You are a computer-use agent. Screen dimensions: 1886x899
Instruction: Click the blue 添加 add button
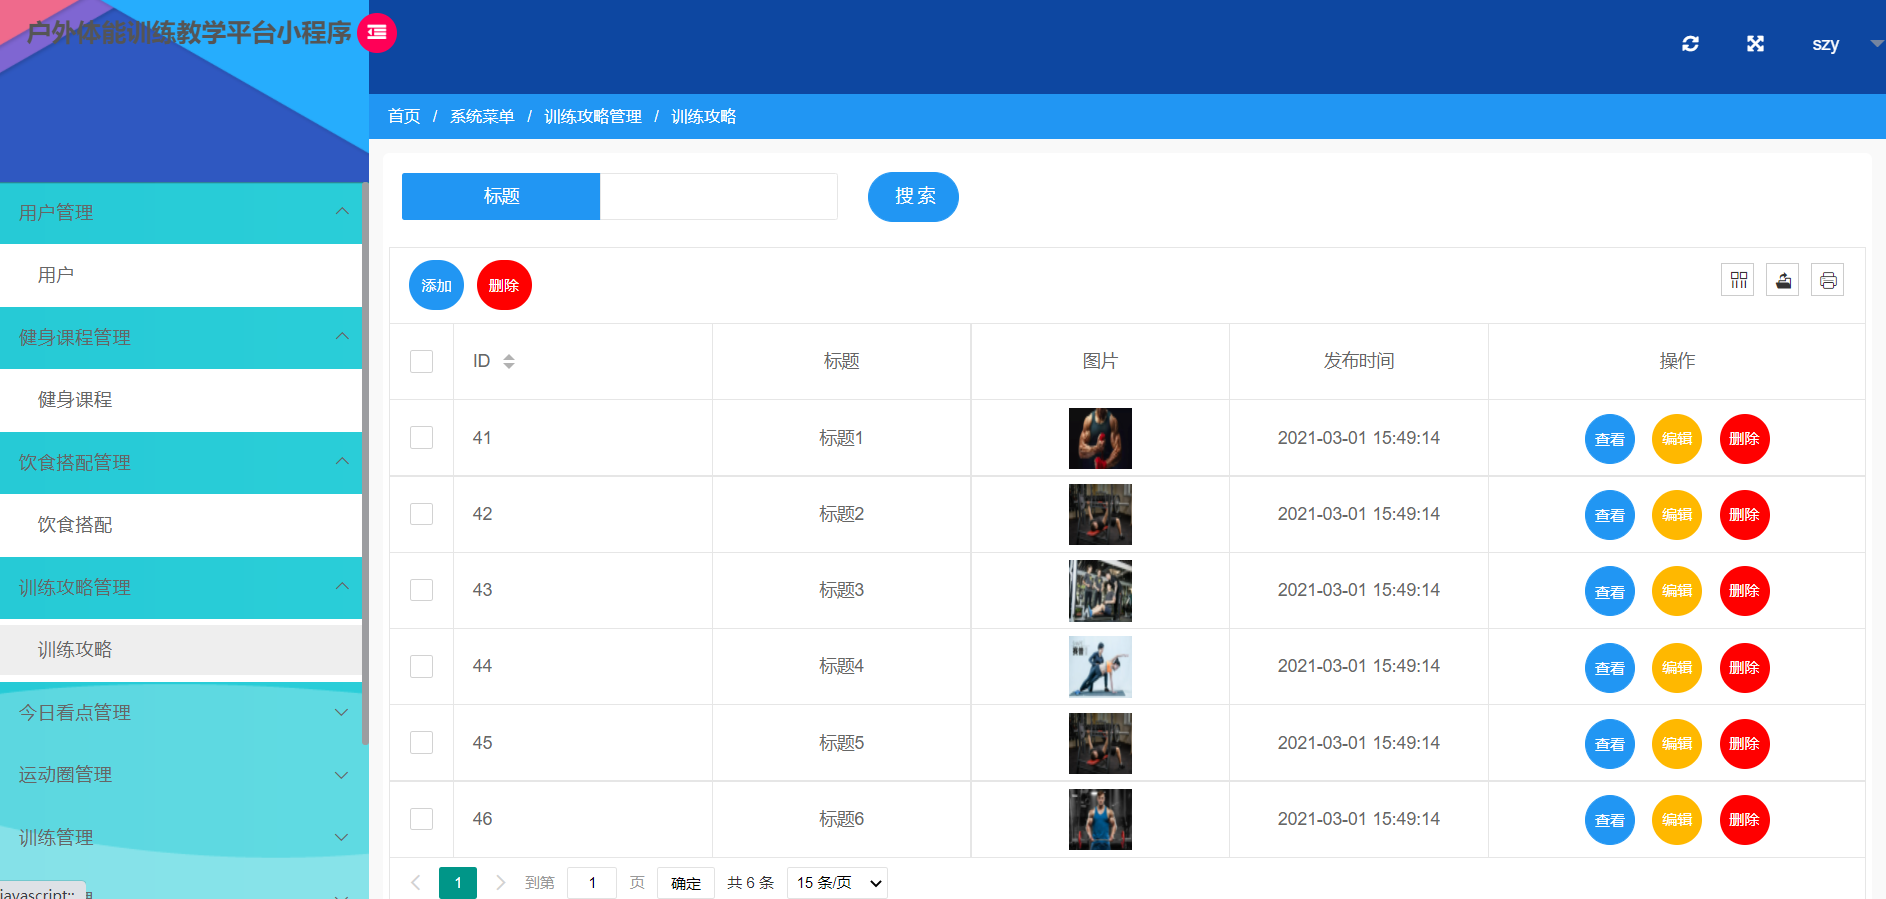(436, 285)
